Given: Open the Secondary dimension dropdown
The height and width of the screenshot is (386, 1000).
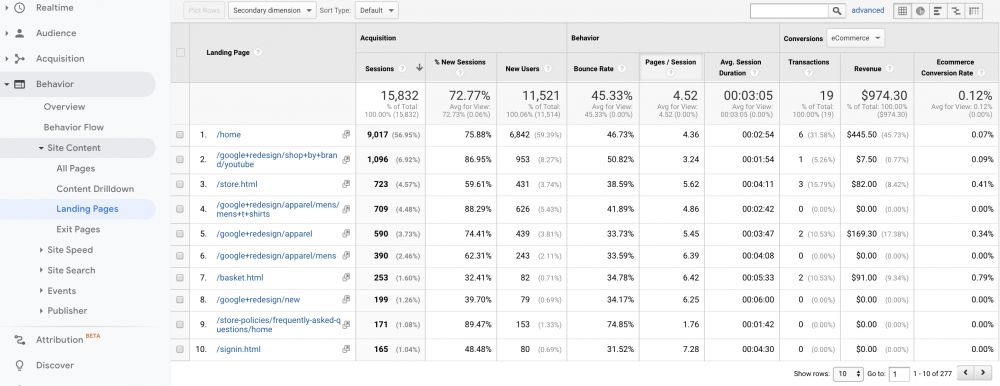Looking at the screenshot, I should pyautogui.click(x=272, y=10).
